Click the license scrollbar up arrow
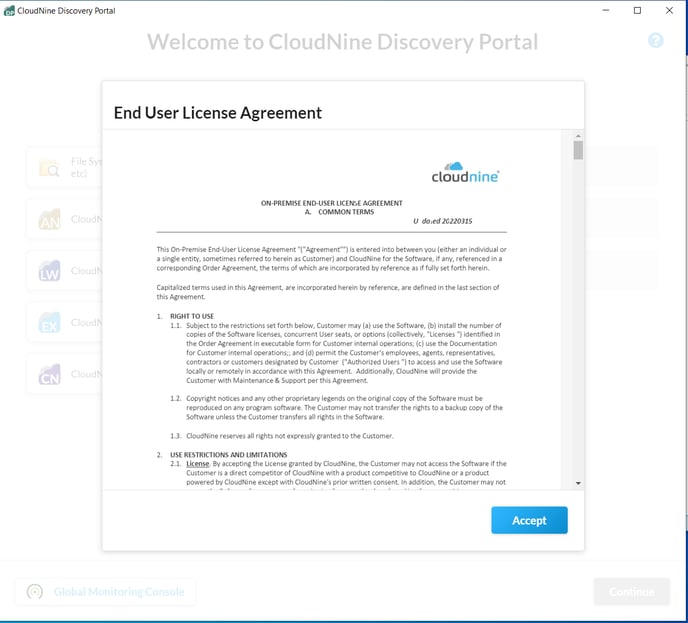This screenshot has height=623, width=688. [x=578, y=136]
